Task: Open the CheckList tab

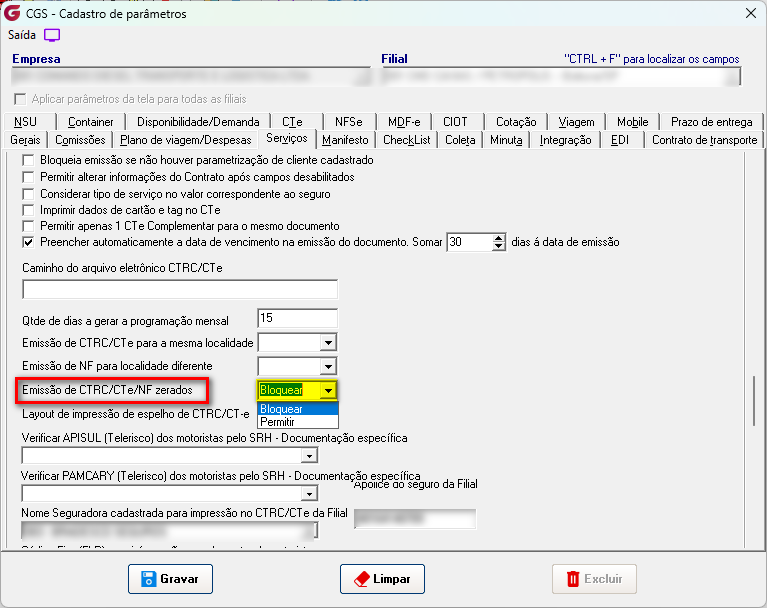Action: 407,140
